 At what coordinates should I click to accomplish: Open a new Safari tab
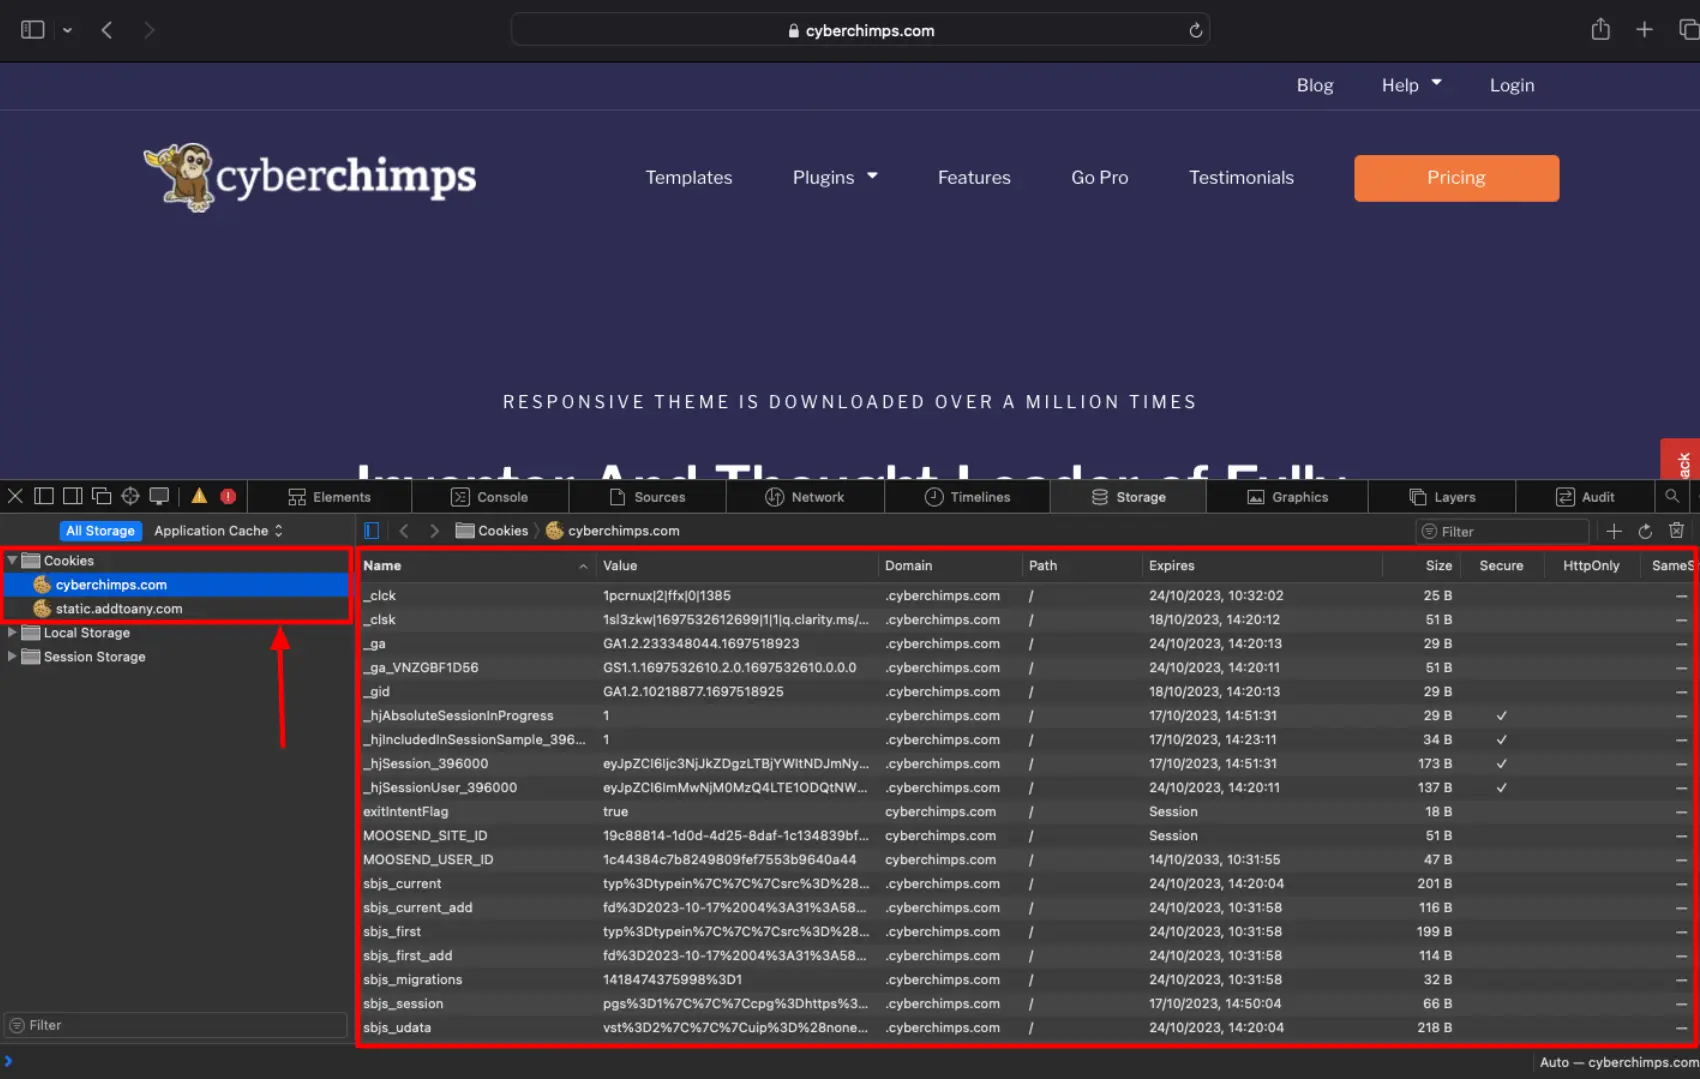coord(1644,30)
